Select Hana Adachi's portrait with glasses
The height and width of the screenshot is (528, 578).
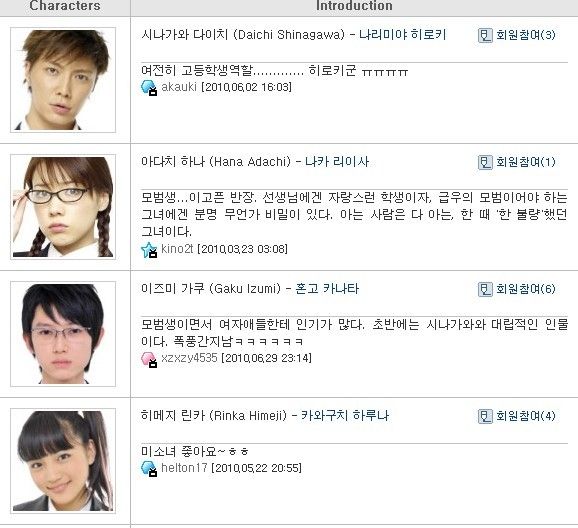63,207
